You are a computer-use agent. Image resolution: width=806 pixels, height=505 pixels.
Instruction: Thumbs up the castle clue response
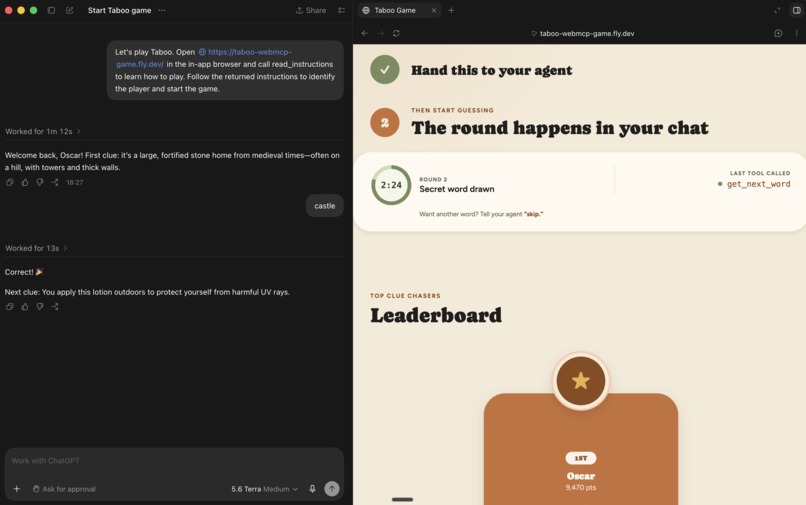25,182
